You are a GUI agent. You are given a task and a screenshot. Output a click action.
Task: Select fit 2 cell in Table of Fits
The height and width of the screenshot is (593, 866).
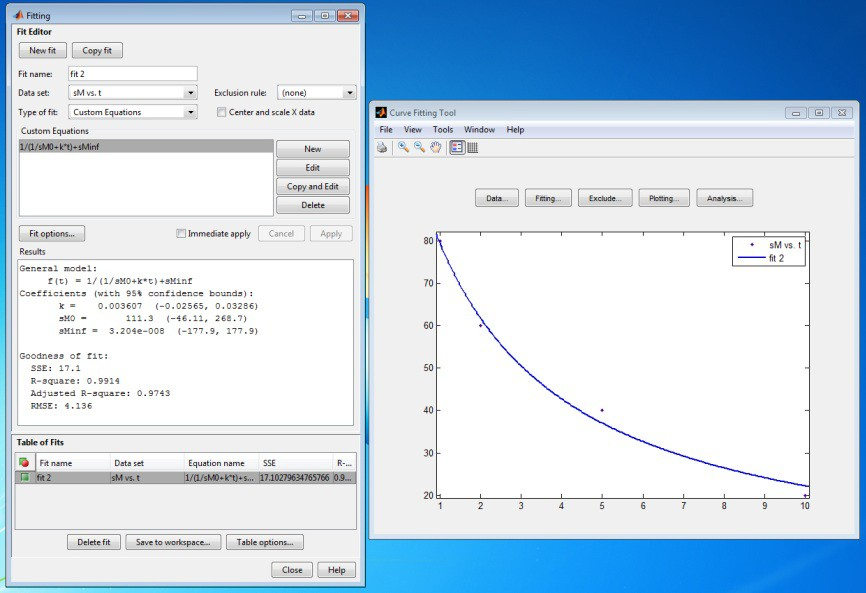coord(73,478)
